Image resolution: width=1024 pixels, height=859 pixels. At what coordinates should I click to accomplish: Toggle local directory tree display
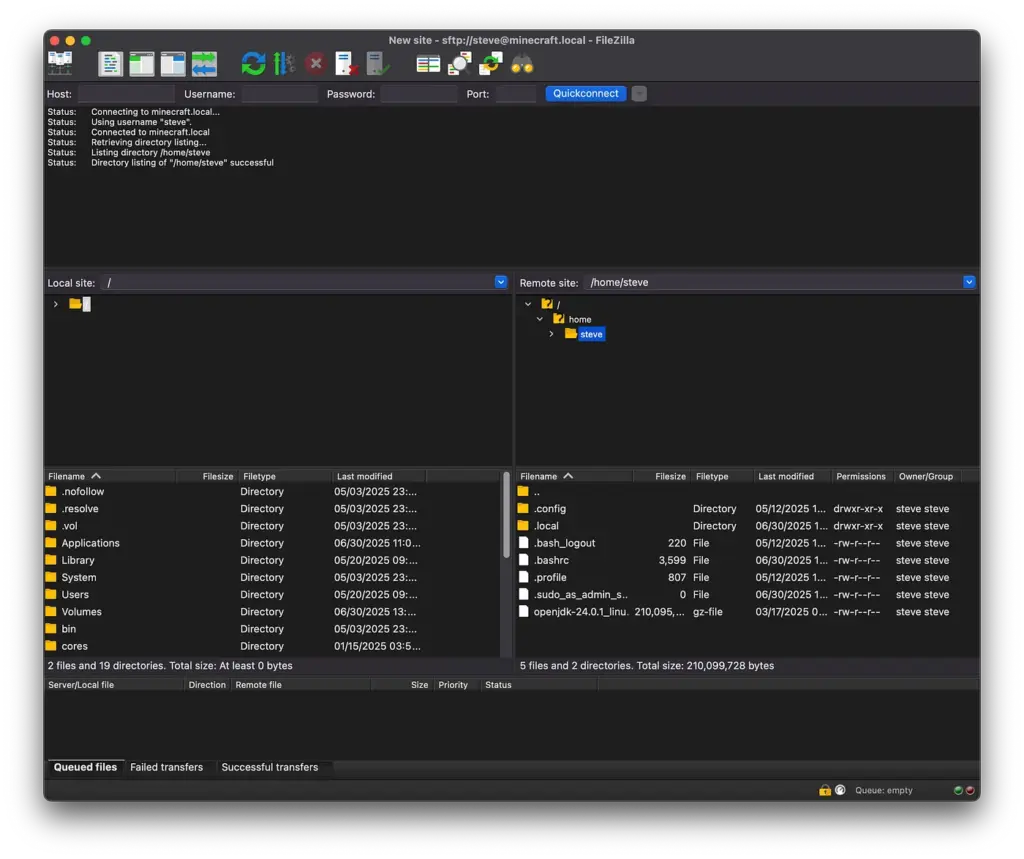(x=141, y=64)
